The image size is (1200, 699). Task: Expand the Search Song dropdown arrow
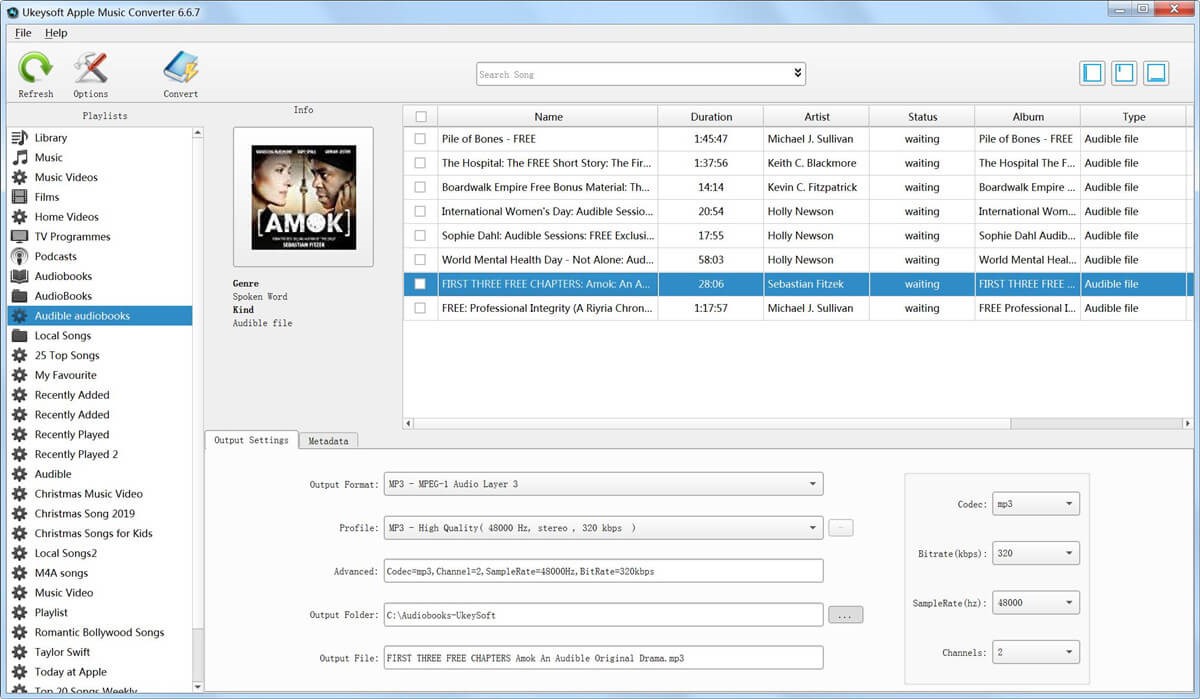pyautogui.click(x=797, y=73)
